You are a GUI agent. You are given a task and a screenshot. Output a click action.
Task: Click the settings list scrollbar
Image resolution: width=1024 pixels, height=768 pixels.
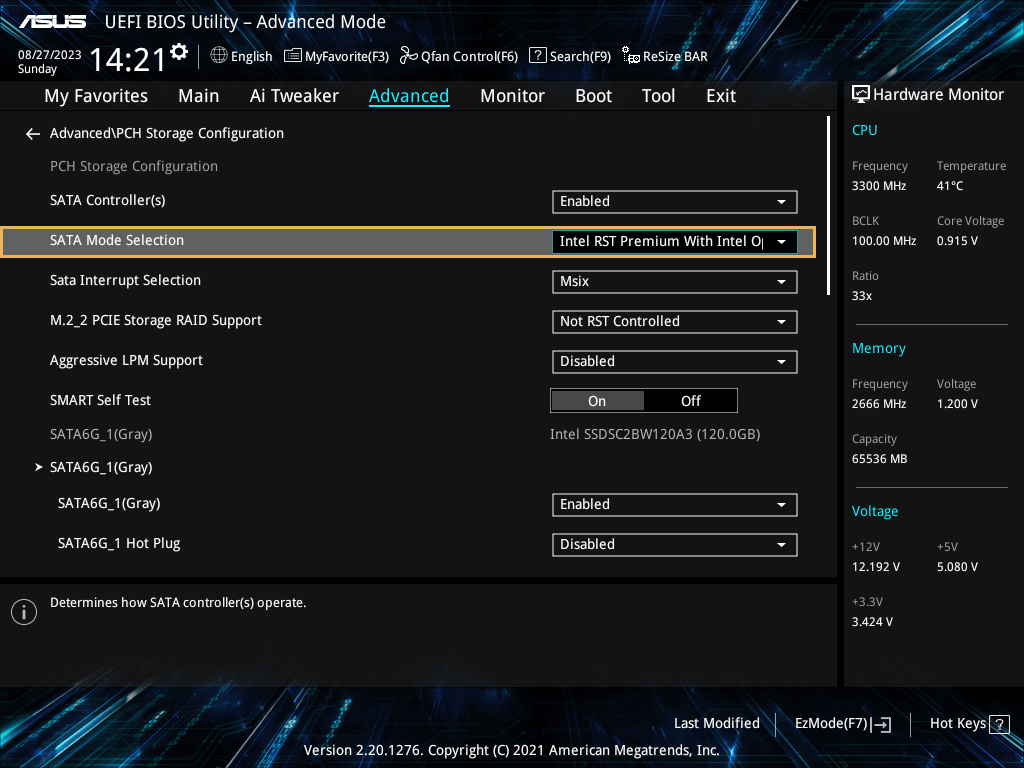click(x=828, y=206)
